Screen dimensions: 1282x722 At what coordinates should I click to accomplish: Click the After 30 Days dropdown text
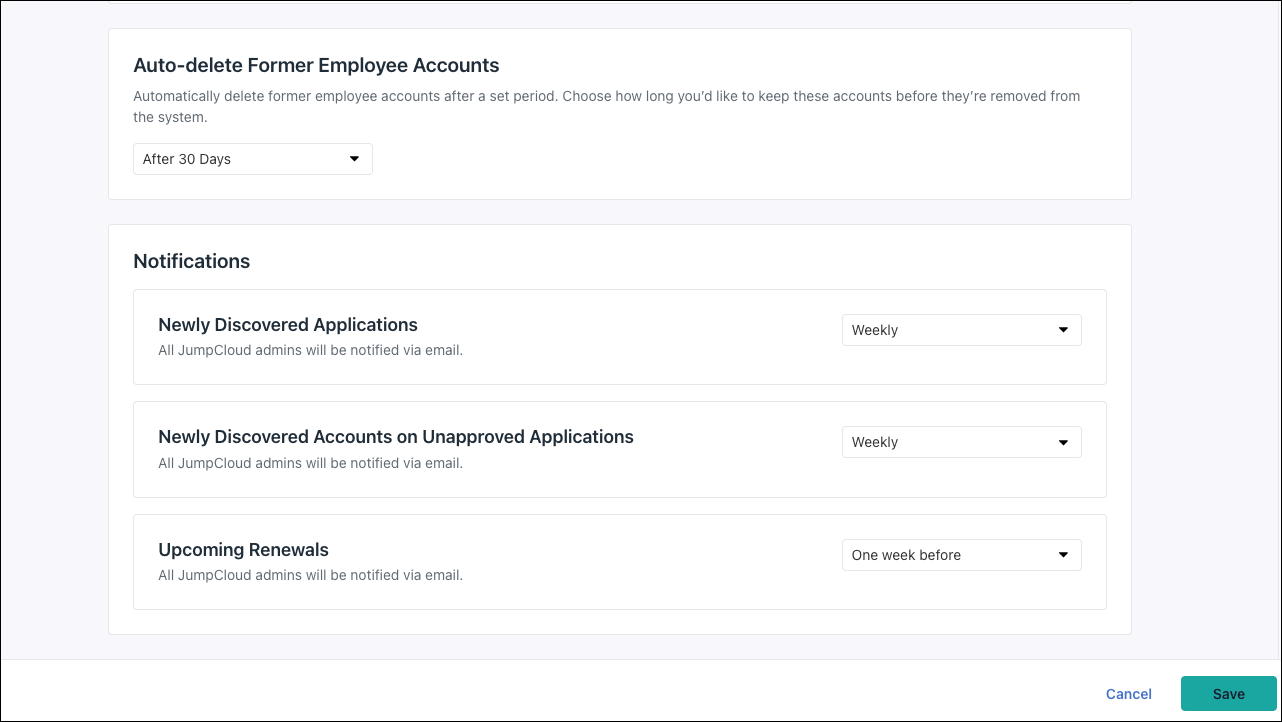pyautogui.click(x=187, y=158)
